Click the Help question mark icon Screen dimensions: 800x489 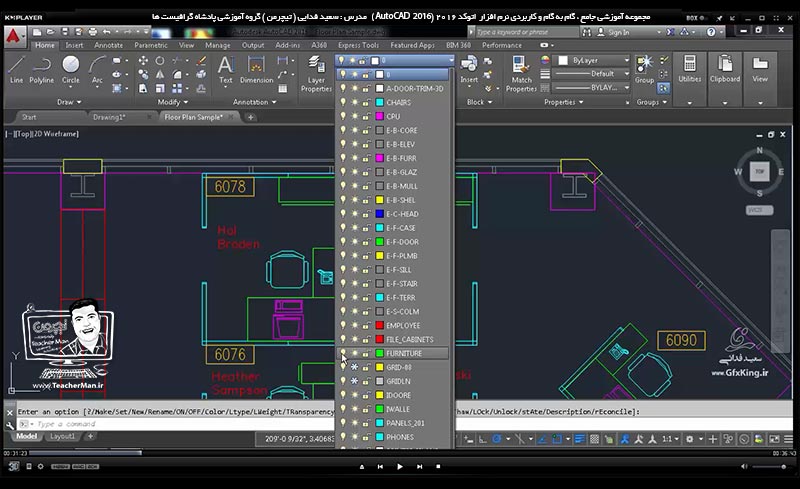point(711,32)
